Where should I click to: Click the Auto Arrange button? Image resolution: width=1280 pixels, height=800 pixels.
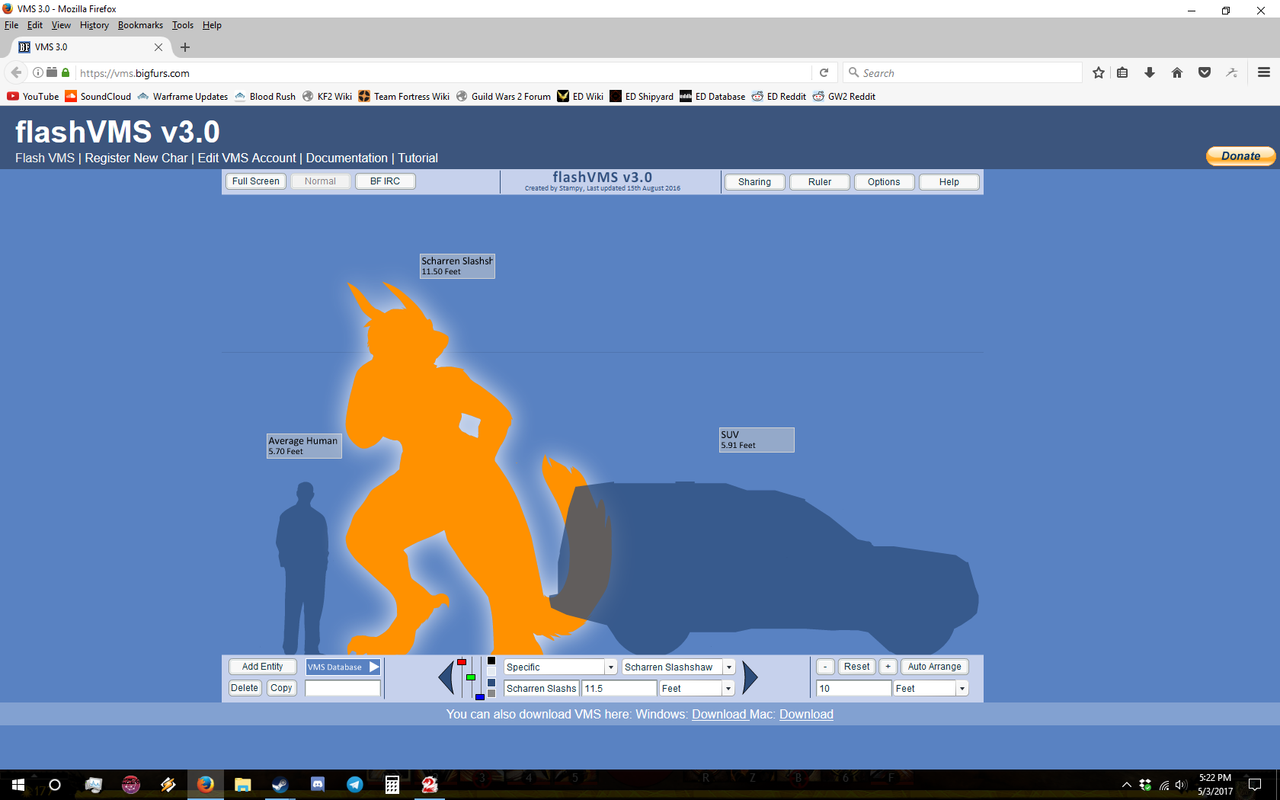coord(934,666)
